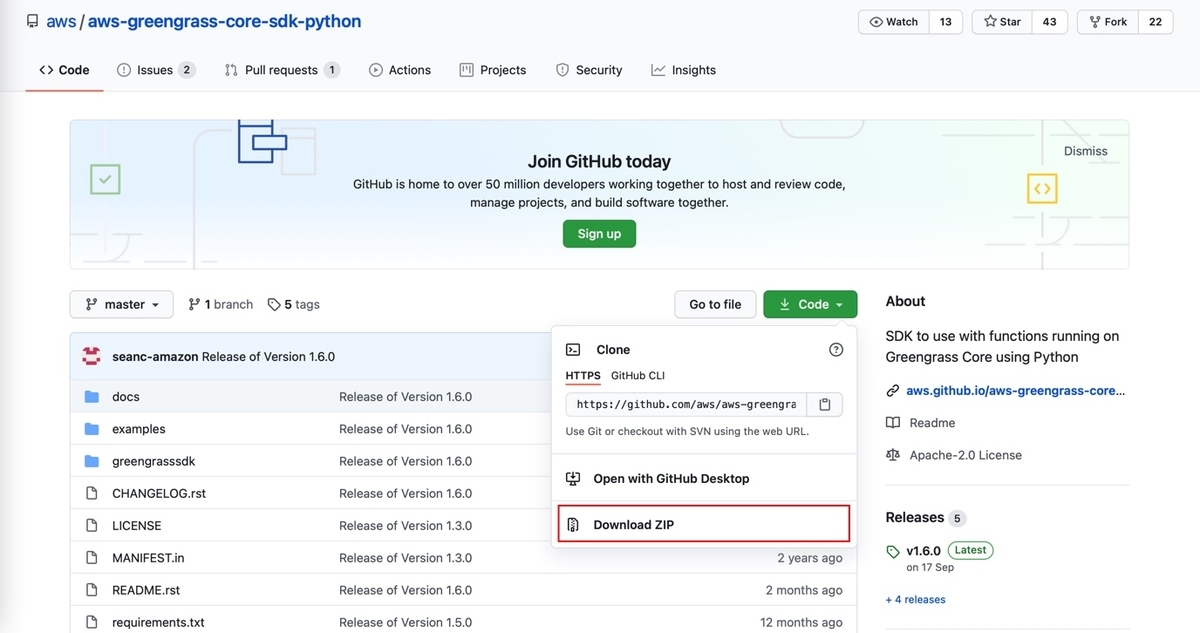This screenshot has width=1200, height=633.
Task: Collapse the green Code dropdown button
Action: click(x=810, y=304)
